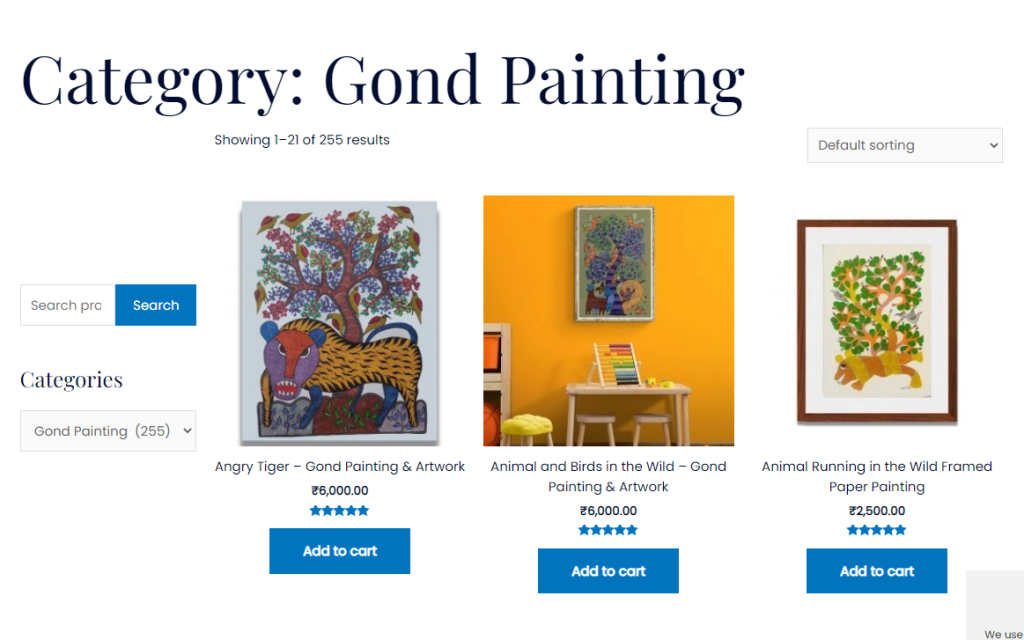
Task: Click the Angry Tiger star rating
Action: (x=340, y=511)
